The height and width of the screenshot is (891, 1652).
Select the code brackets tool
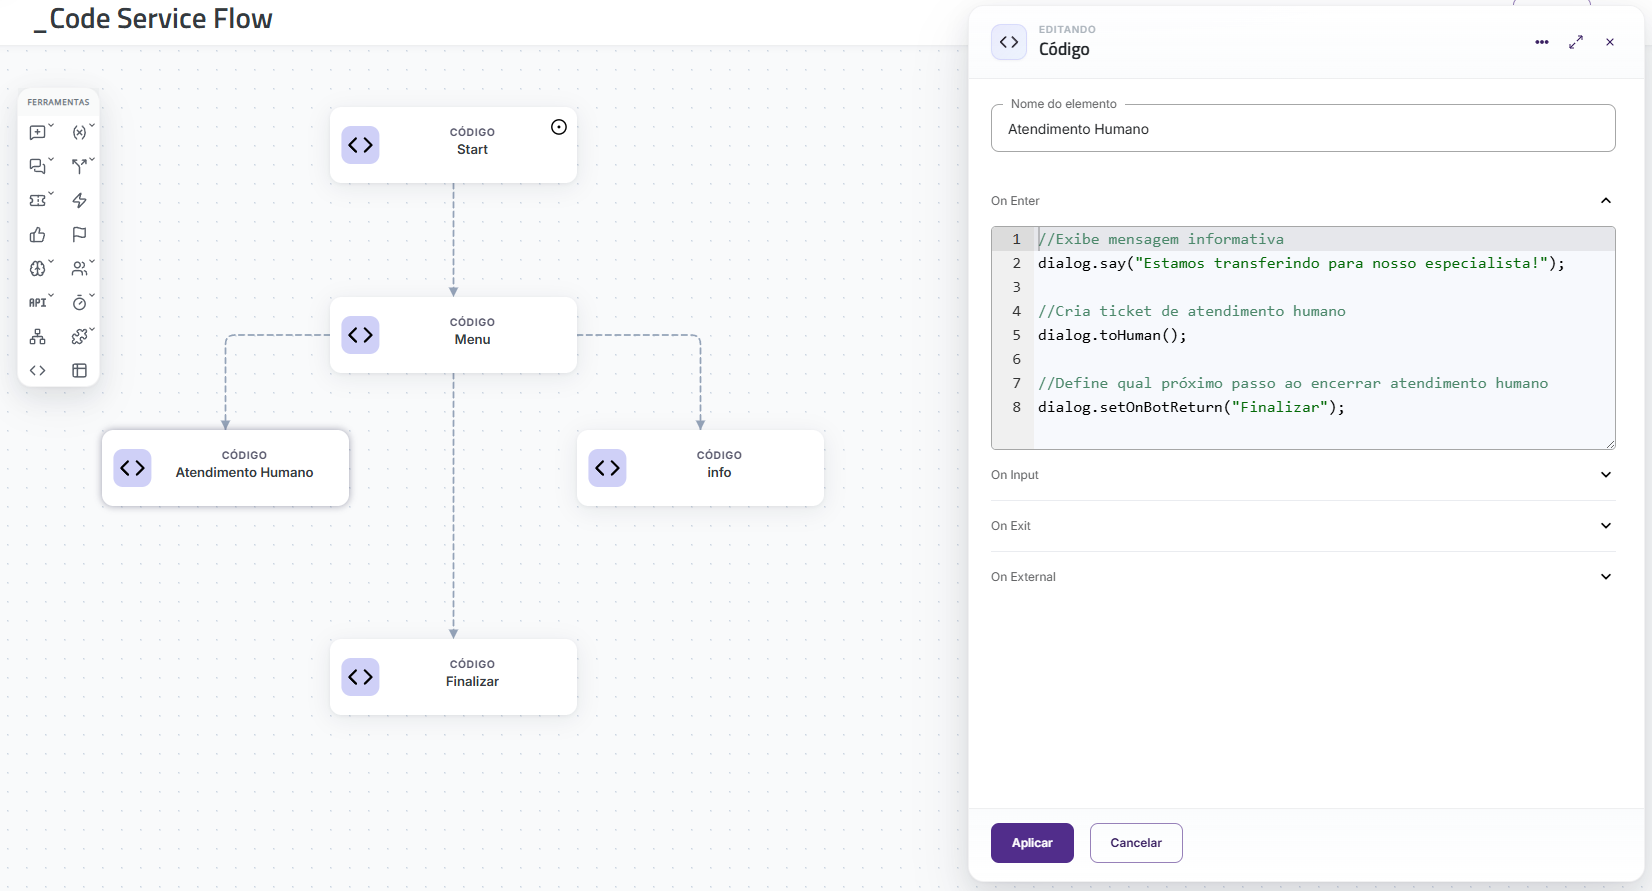(x=38, y=370)
